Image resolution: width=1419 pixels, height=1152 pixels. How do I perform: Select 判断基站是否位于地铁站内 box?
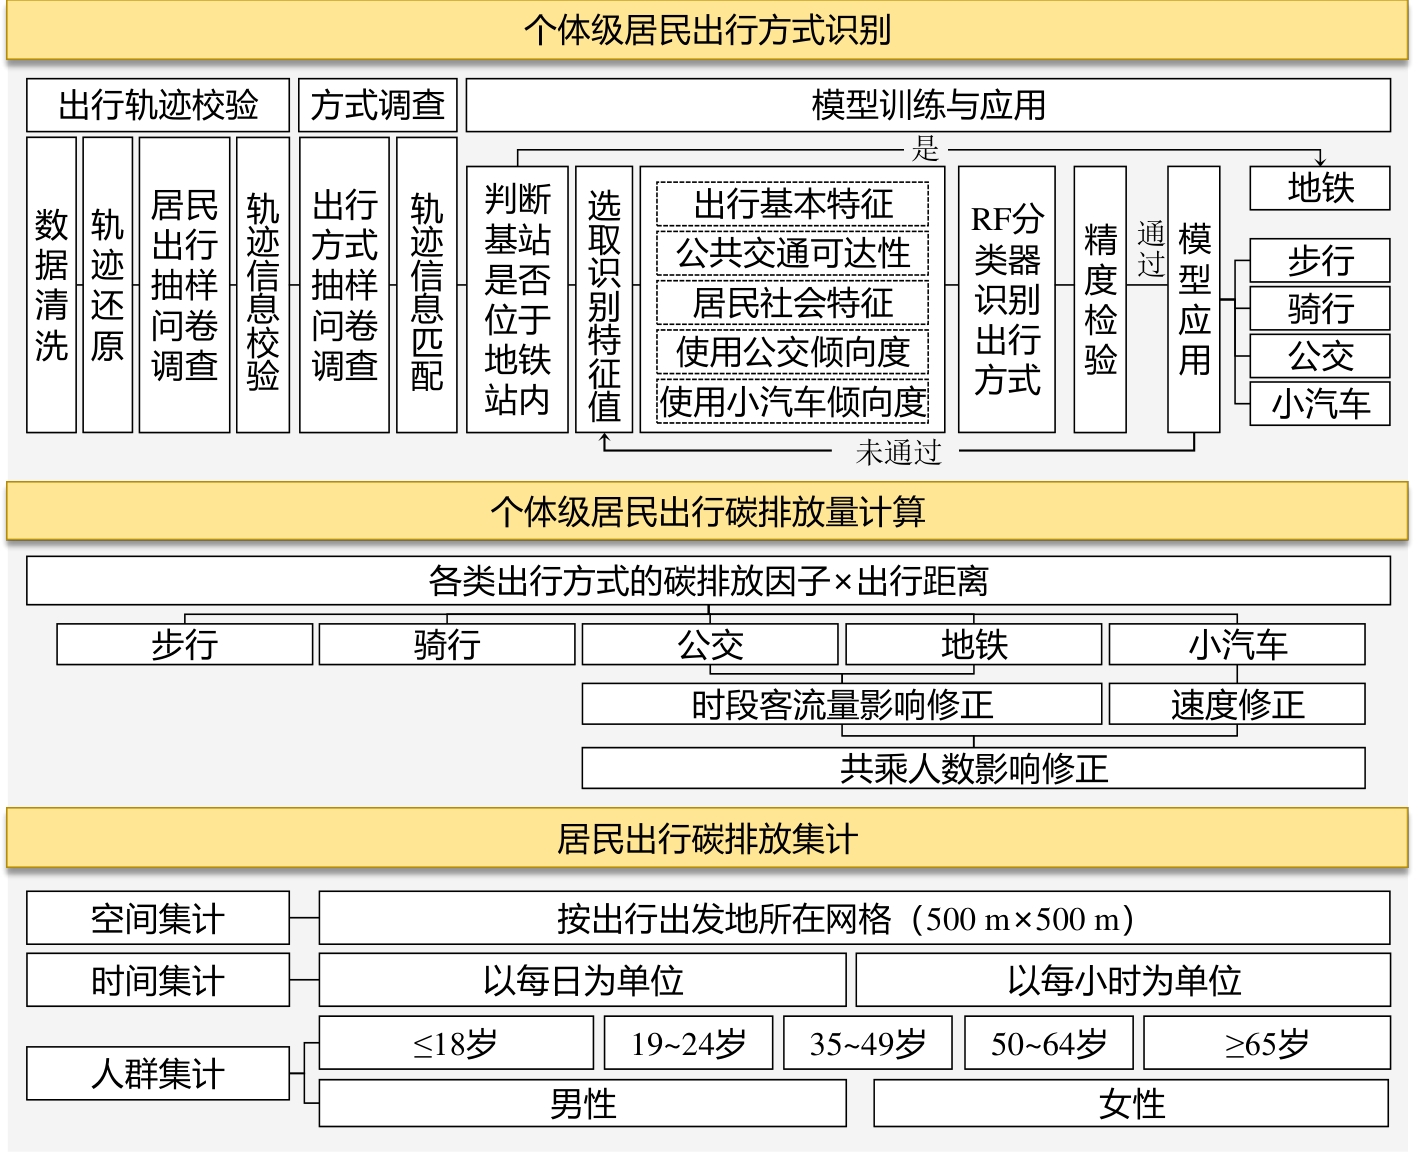coord(517,299)
